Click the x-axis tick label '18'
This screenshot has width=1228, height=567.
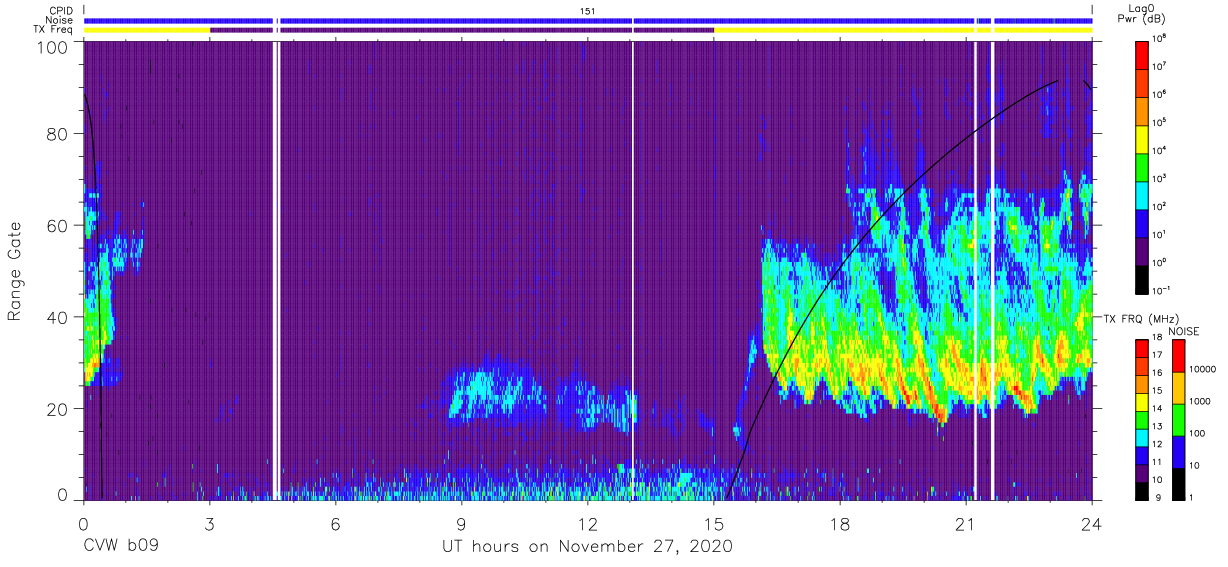(839, 524)
